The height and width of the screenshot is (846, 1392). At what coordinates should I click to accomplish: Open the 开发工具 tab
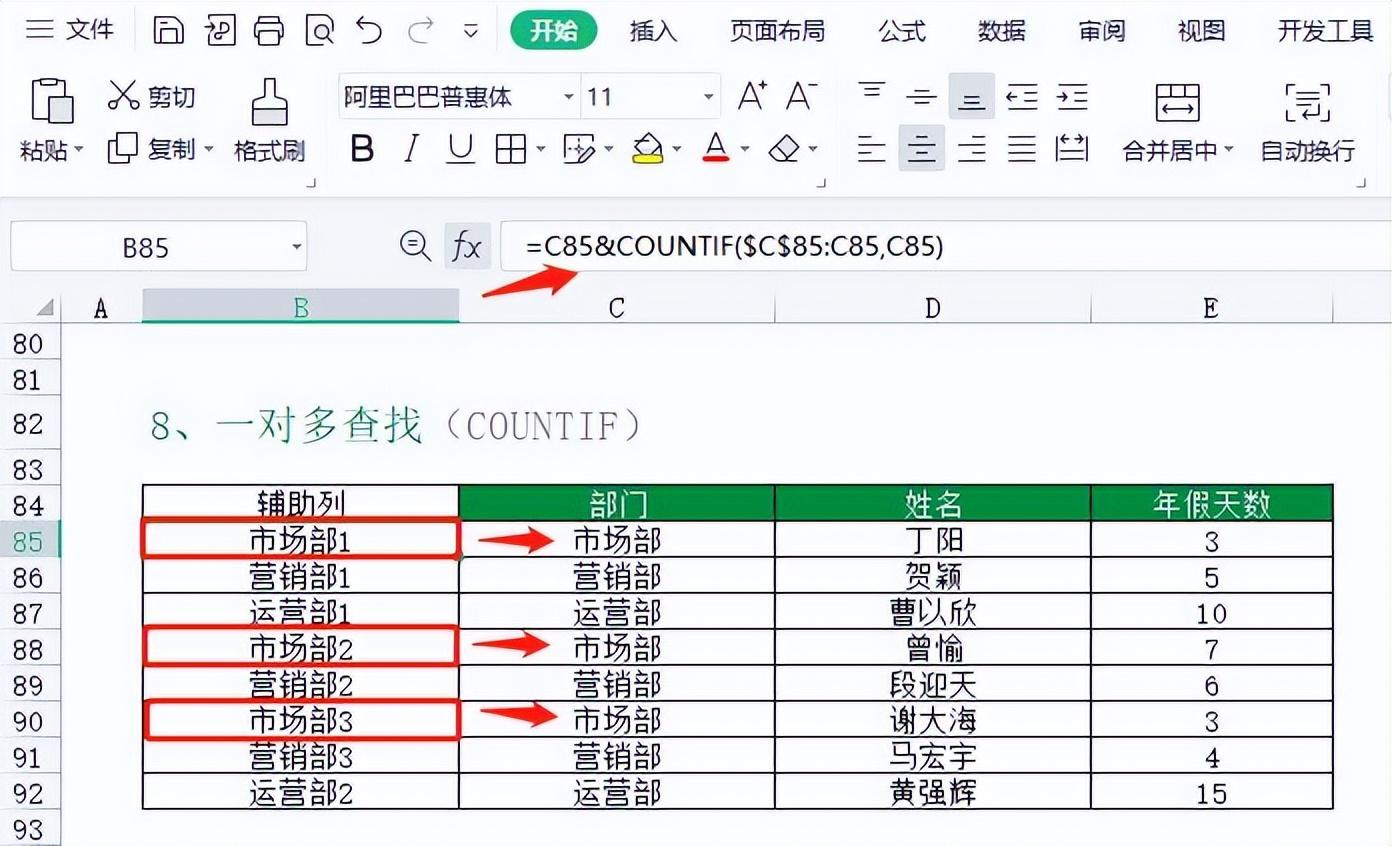pos(1326,31)
